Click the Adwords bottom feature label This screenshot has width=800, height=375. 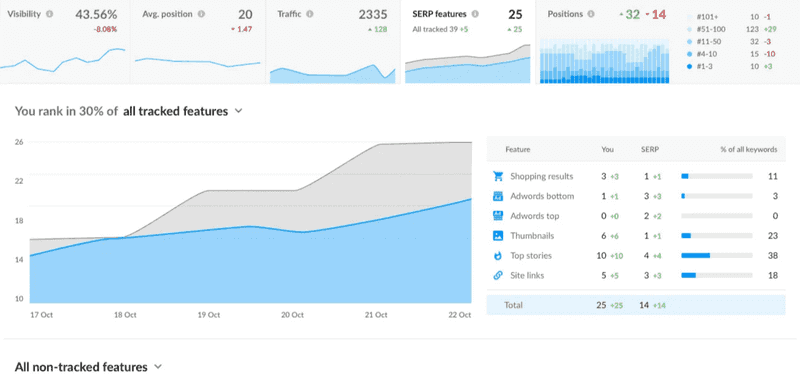pyautogui.click(x=542, y=196)
